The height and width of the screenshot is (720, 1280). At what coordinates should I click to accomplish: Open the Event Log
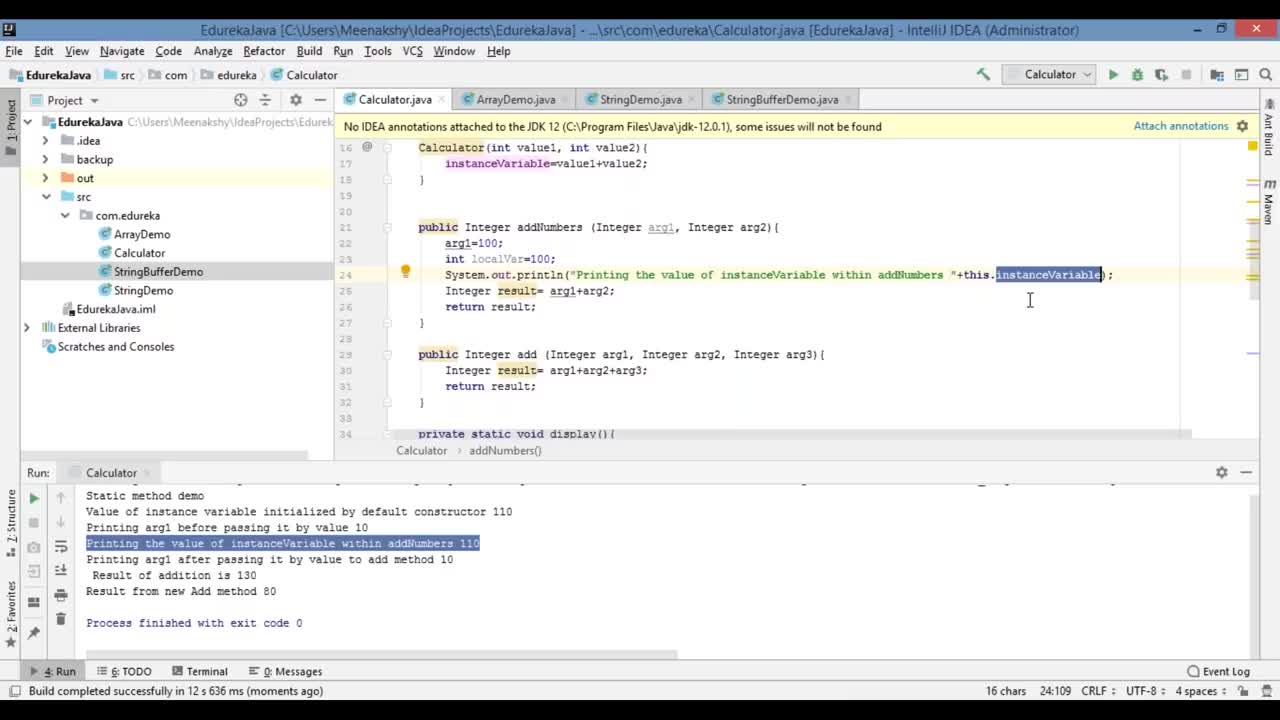coord(1218,671)
